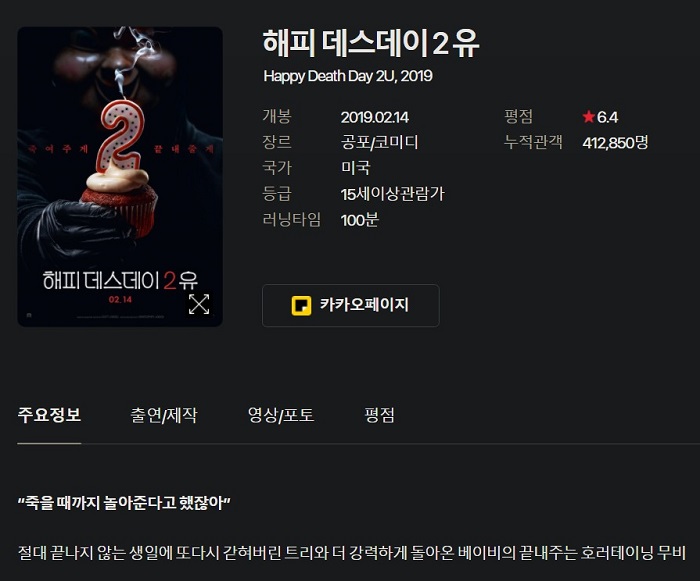The width and height of the screenshot is (700, 581).
Task: Click the 공포/코미디 genre text
Action: tap(379, 142)
